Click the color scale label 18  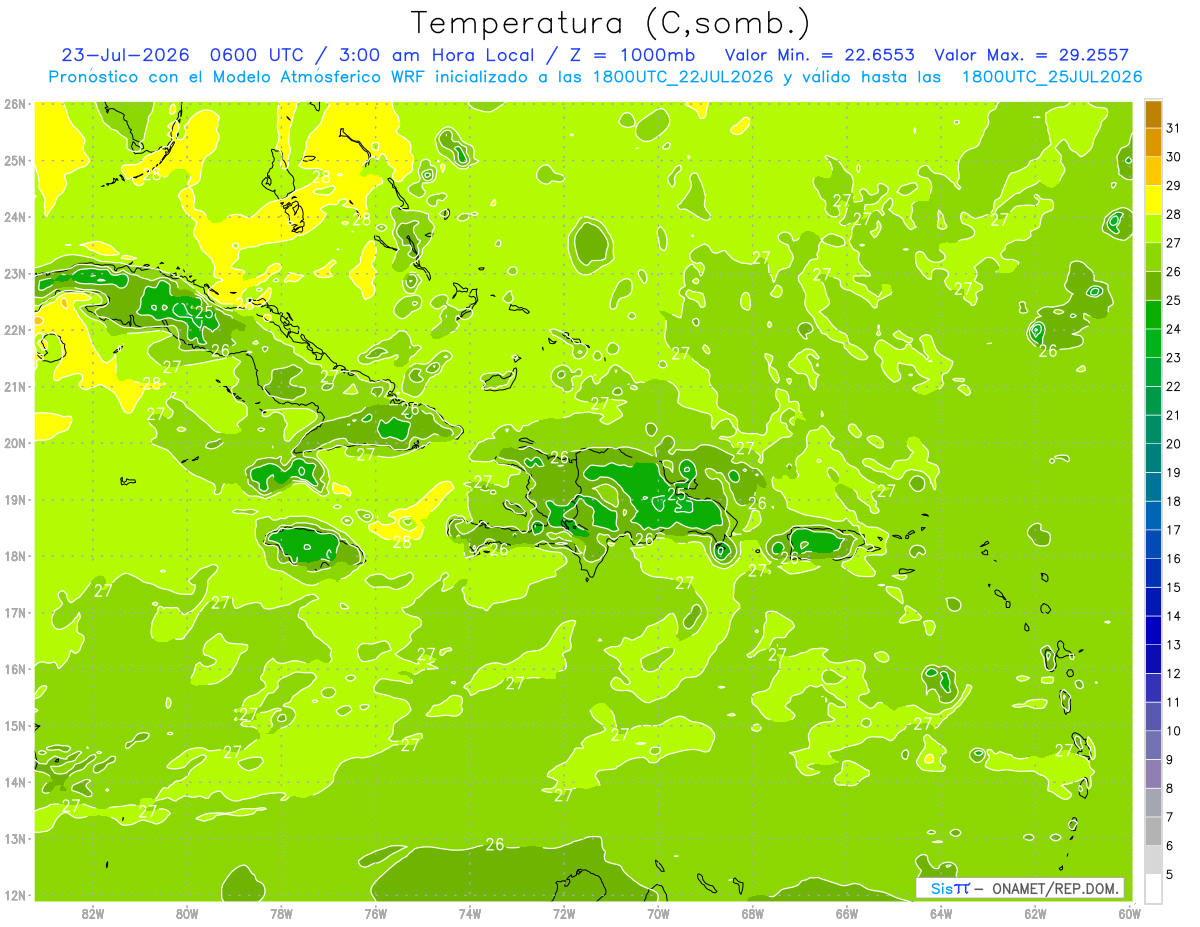[x=1174, y=501]
